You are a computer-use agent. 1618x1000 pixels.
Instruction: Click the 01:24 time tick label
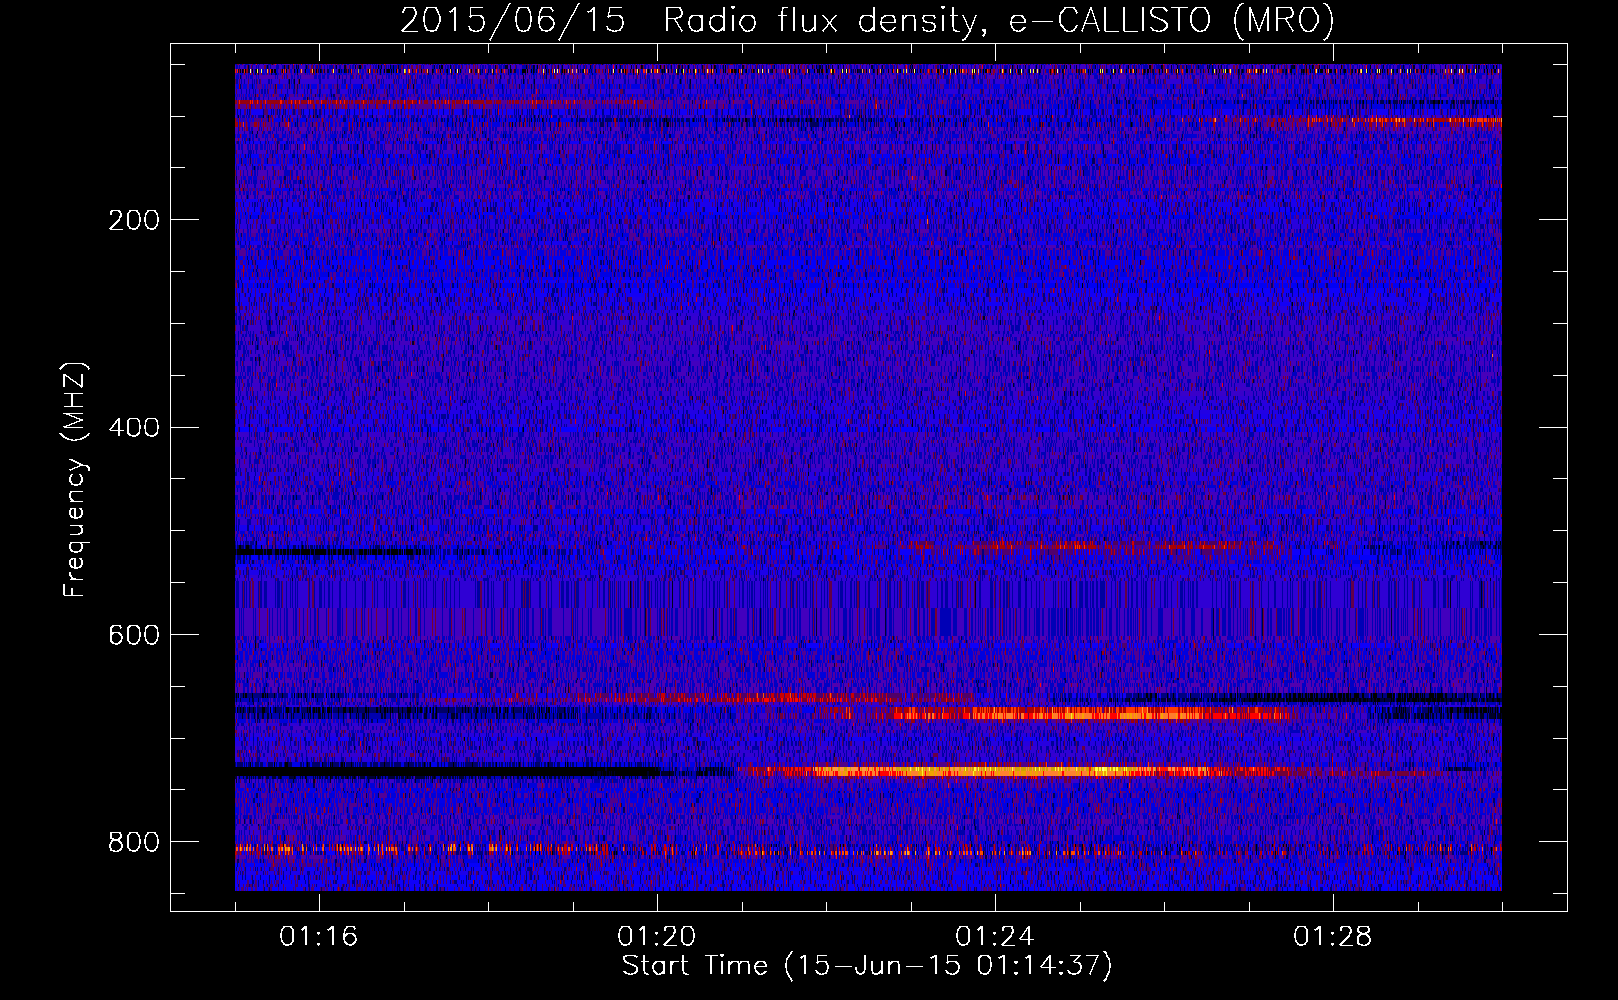[x=995, y=937]
